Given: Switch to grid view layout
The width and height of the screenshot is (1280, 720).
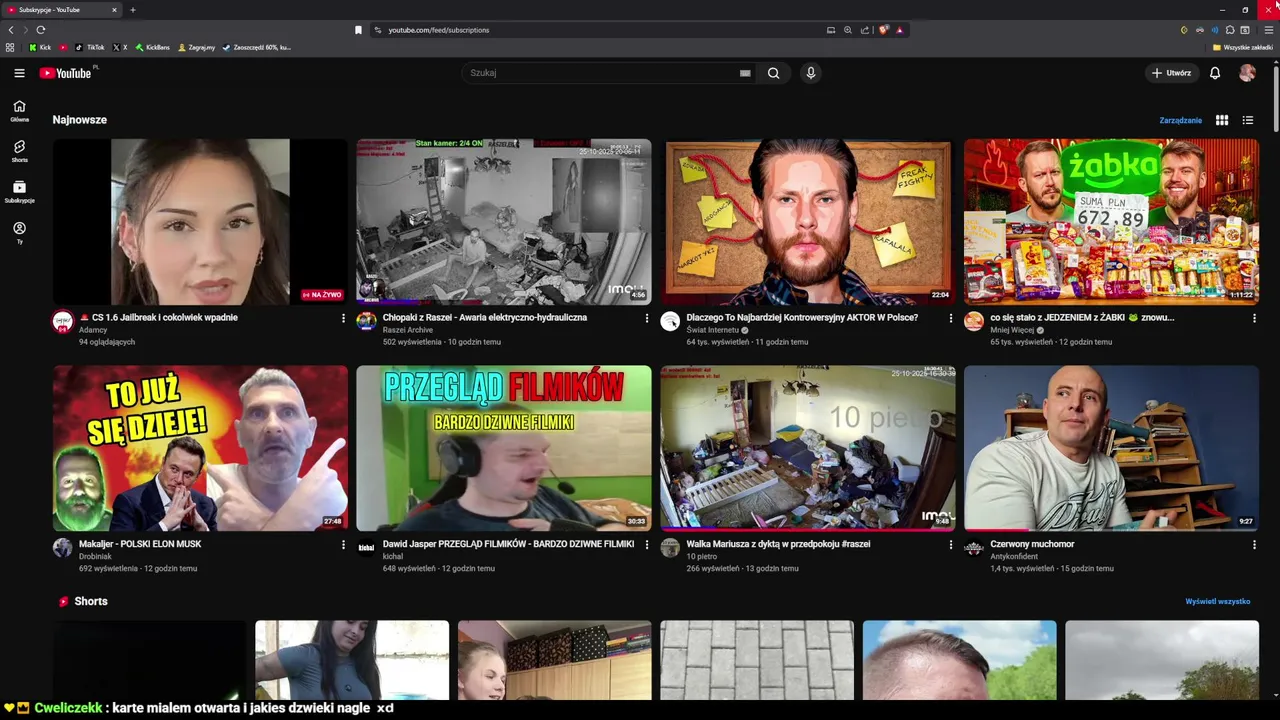Looking at the screenshot, I should pos(1222,120).
